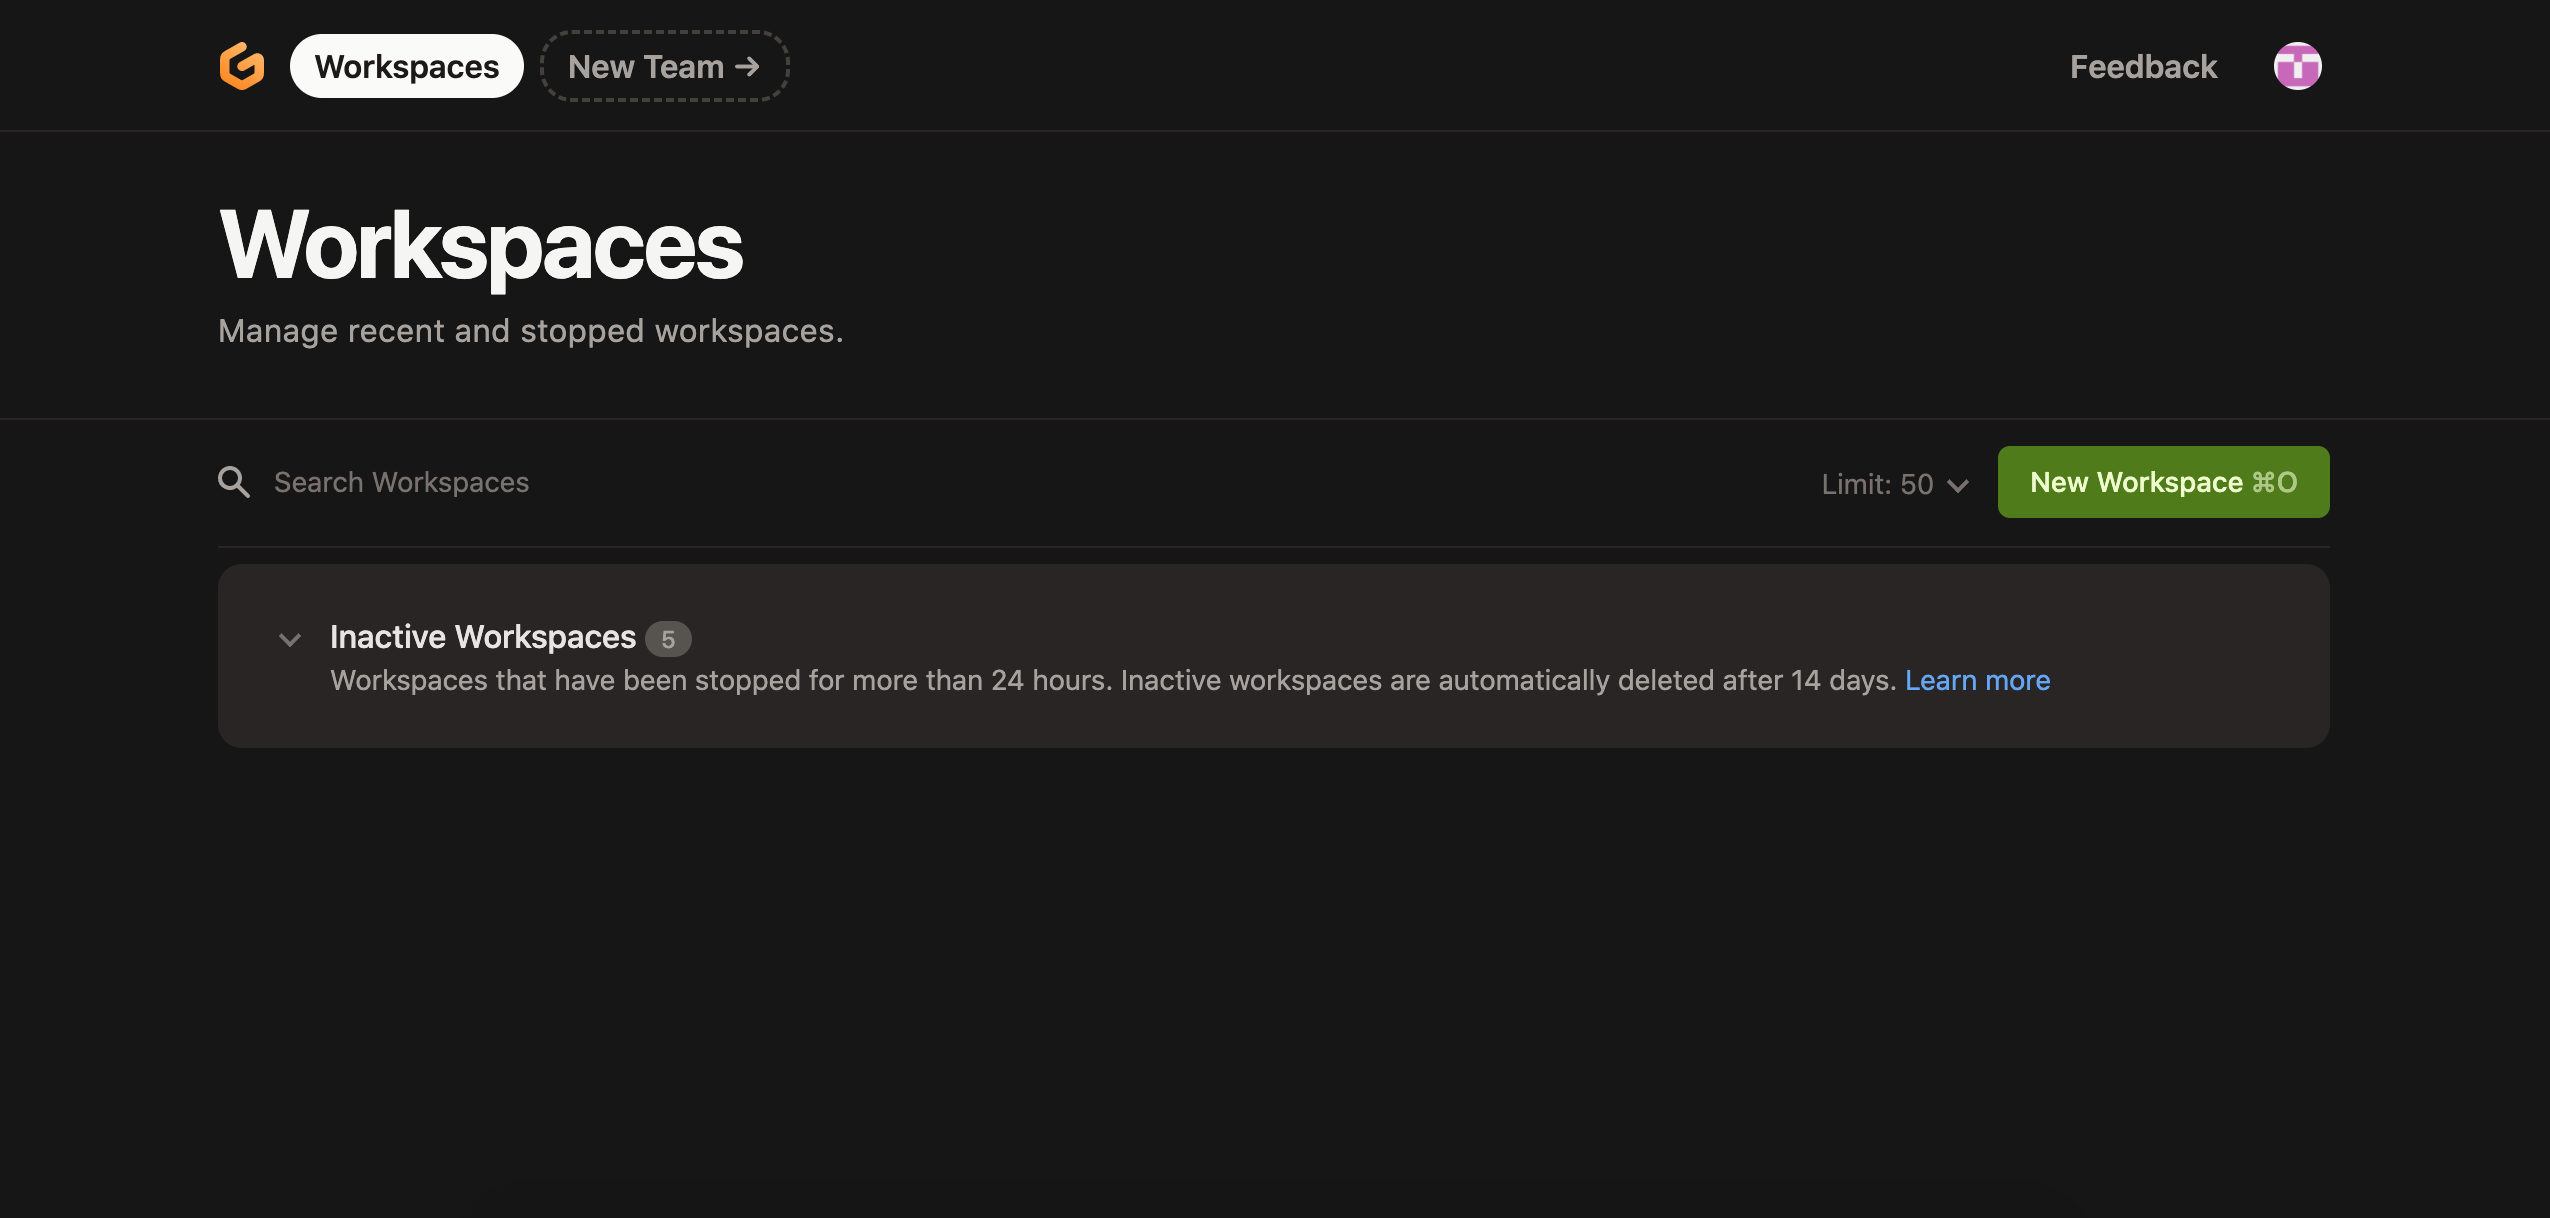2550x1218 pixels.
Task: Open the Limit: 50 dropdown
Action: point(1877,484)
